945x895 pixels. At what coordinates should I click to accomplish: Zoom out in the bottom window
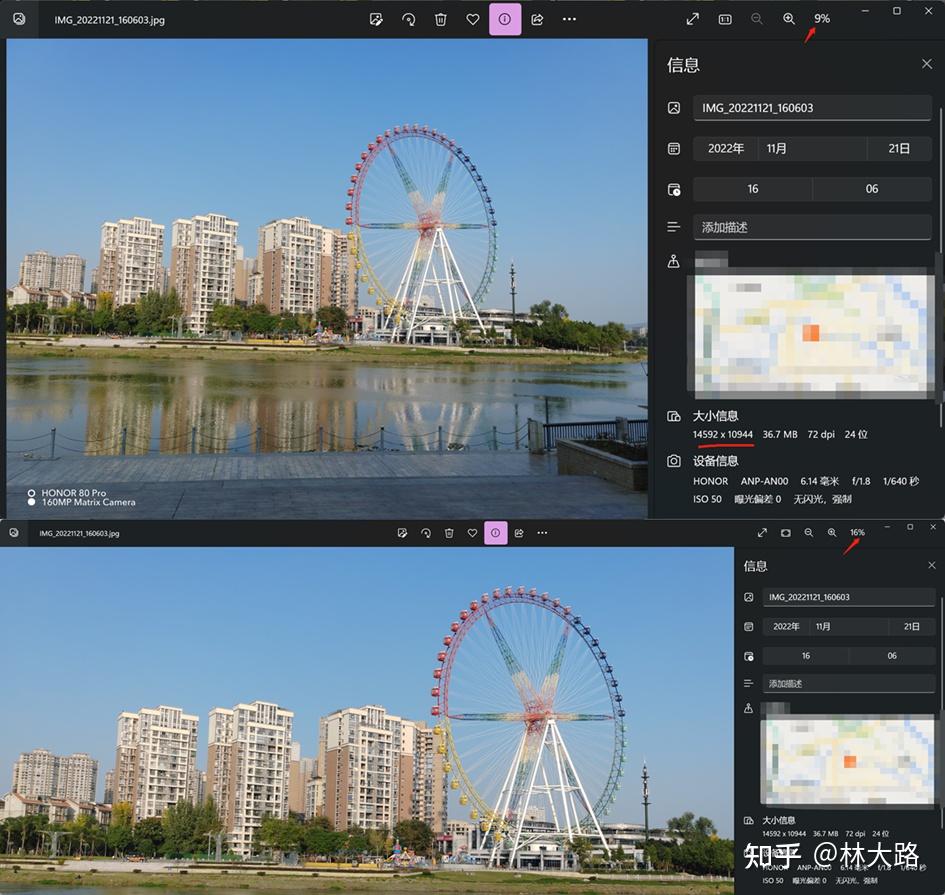809,533
